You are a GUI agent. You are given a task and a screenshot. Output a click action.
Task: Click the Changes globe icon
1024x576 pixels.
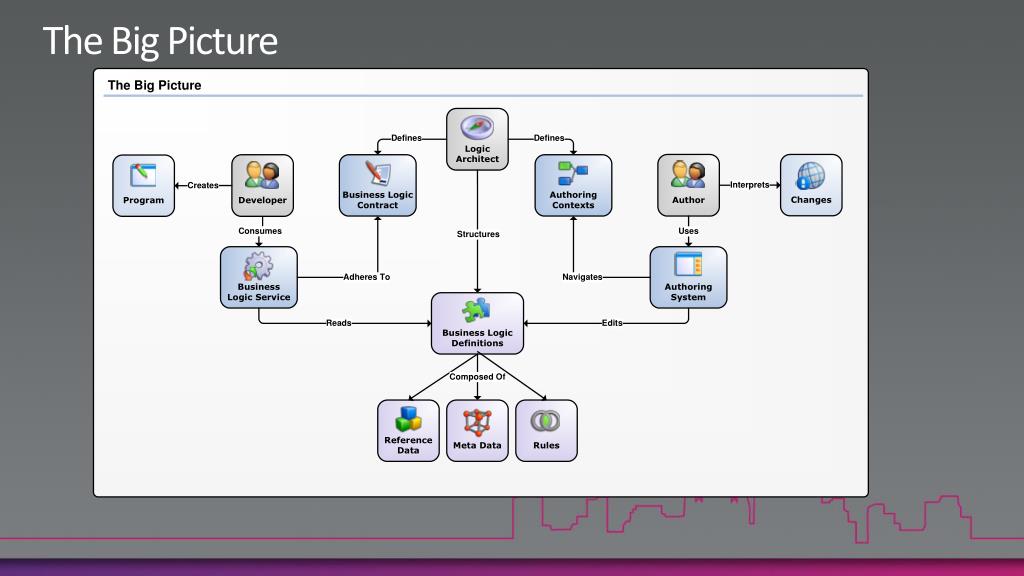810,176
